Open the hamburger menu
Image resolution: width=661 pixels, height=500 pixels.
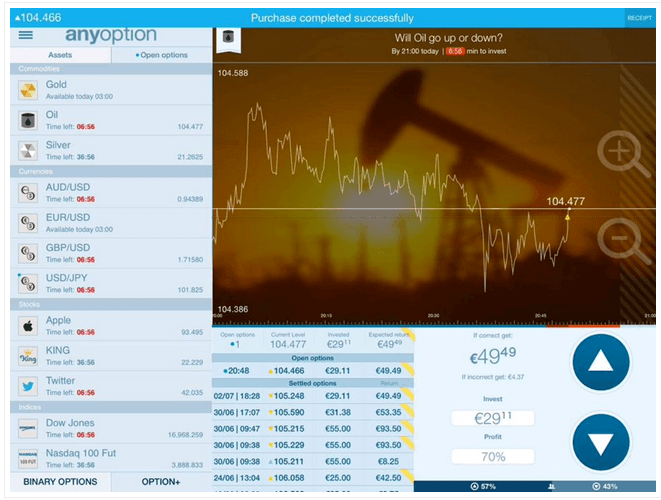pos(26,35)
